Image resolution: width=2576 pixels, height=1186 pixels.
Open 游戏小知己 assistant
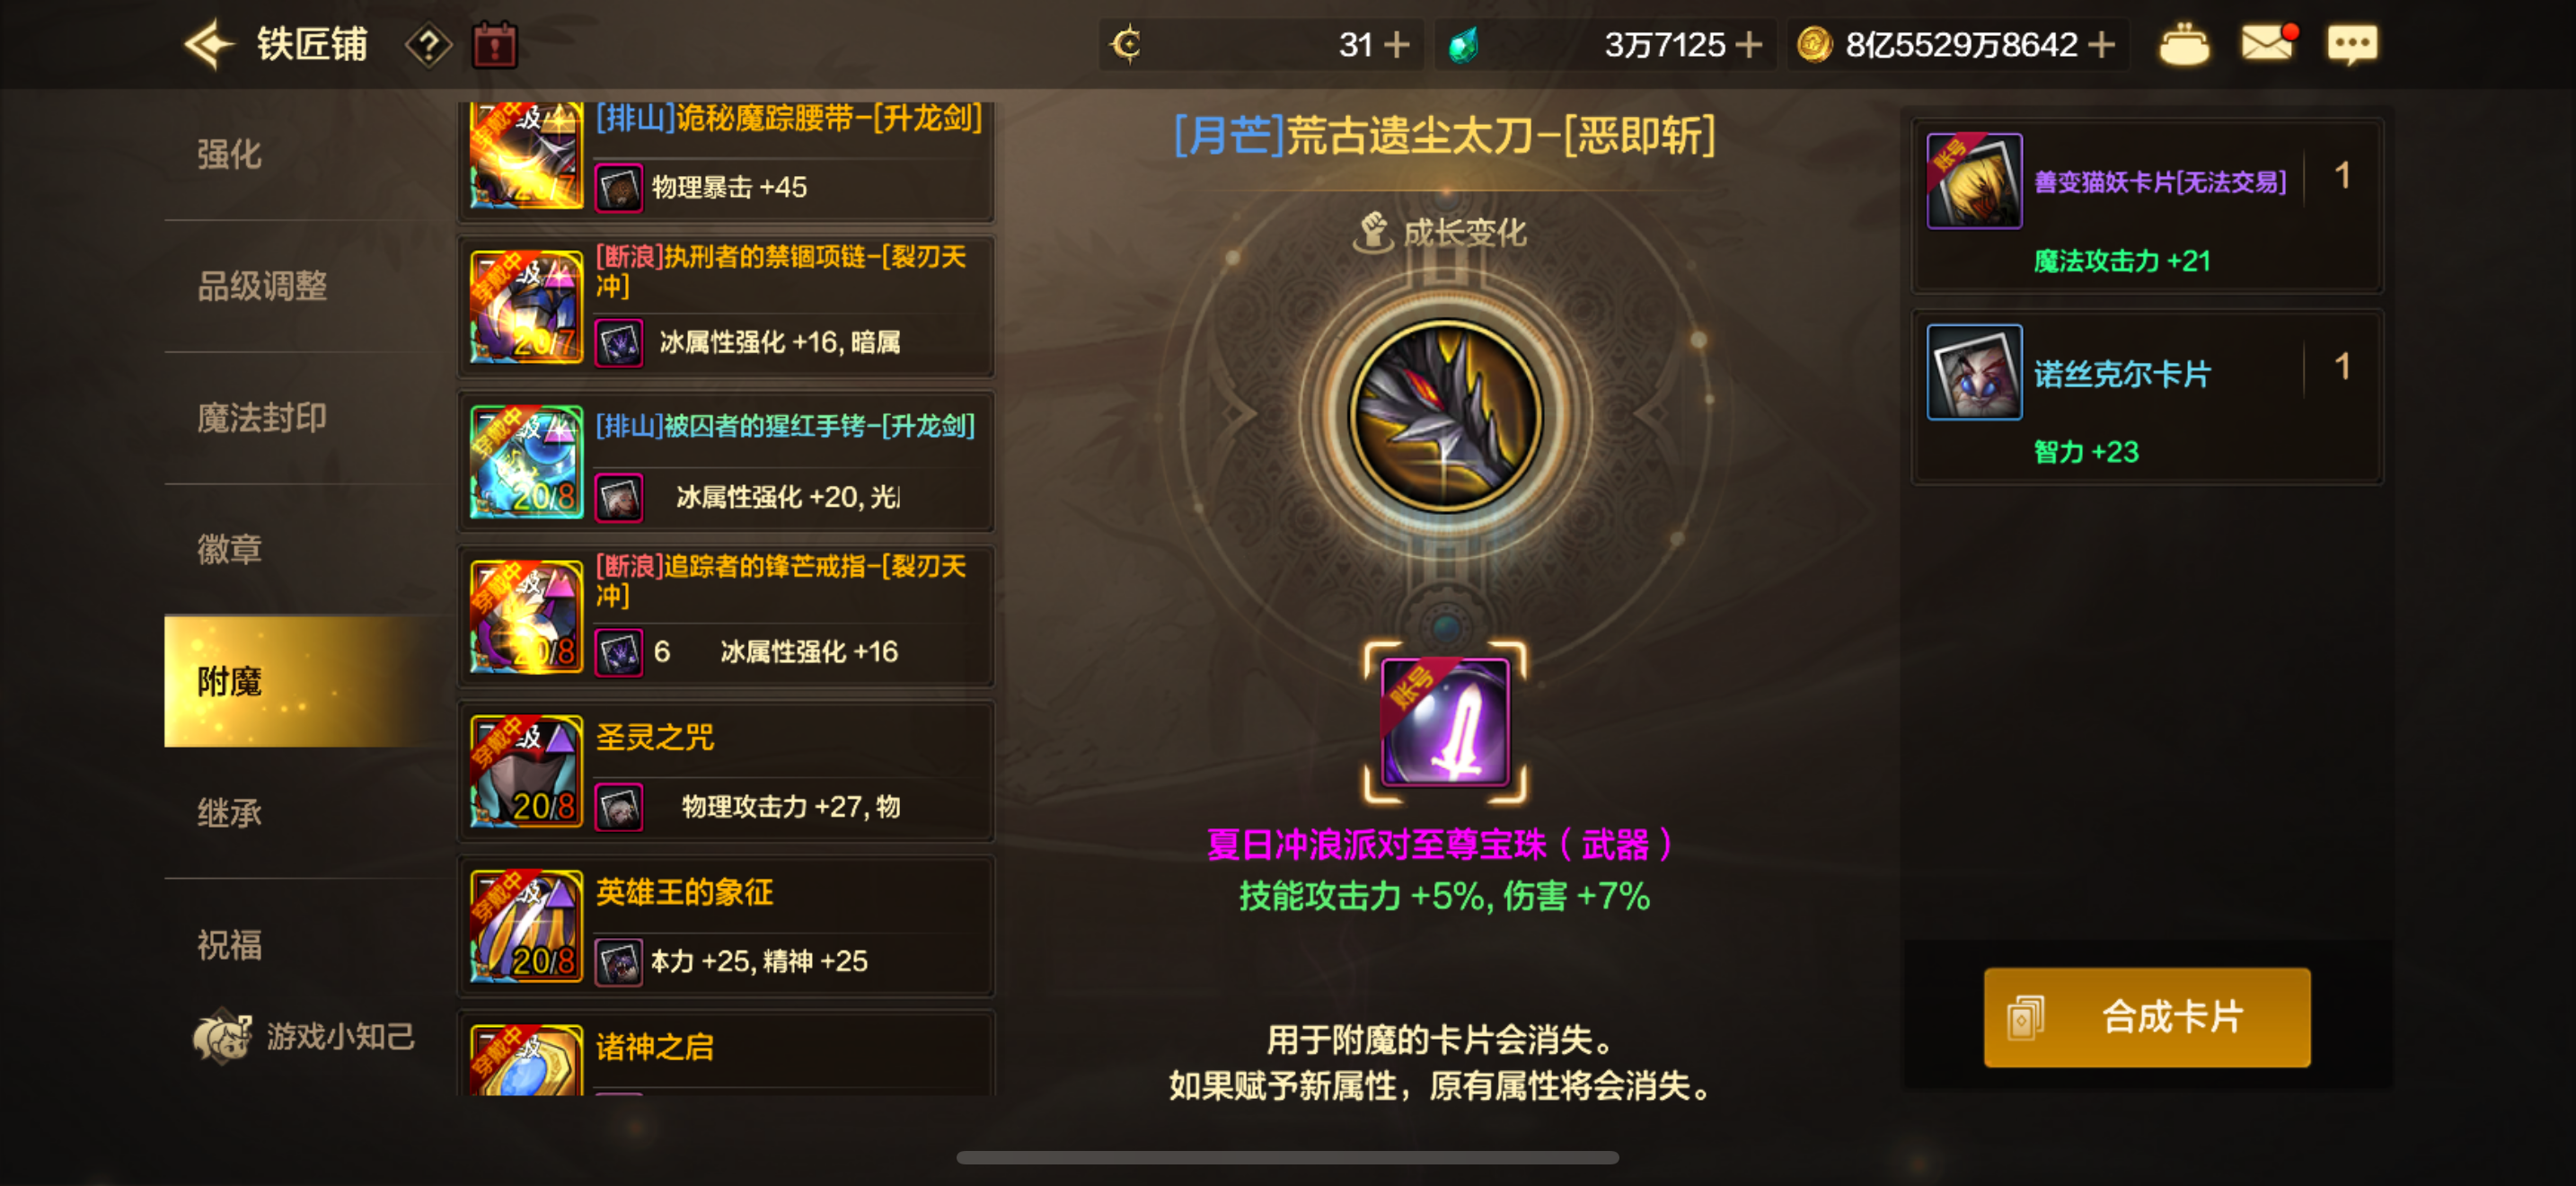(304, 1036)
